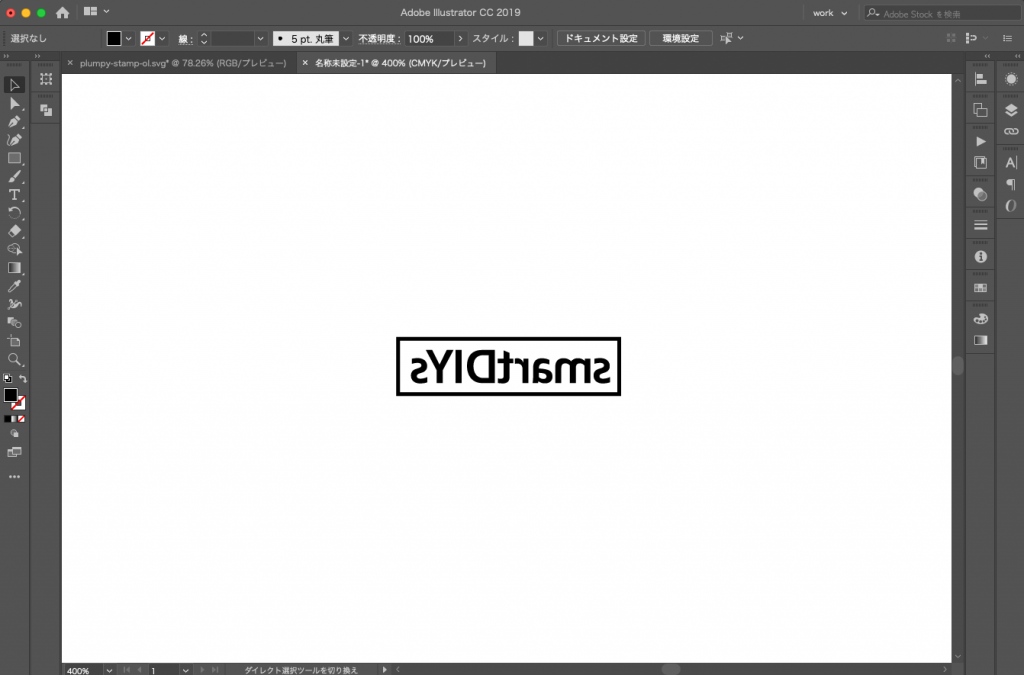Select the Zoom magnifier tool
This screenshot has width=1024, height=675.
(x=14, y=359)
